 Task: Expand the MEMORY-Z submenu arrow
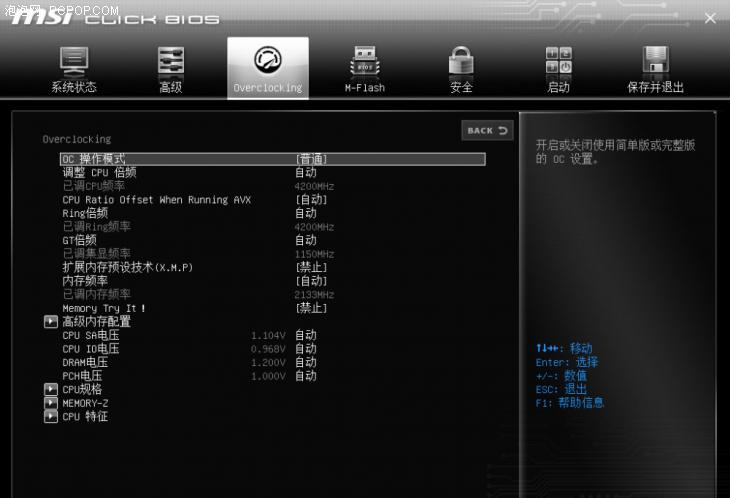pyautogui.click(x=51, y=403)
